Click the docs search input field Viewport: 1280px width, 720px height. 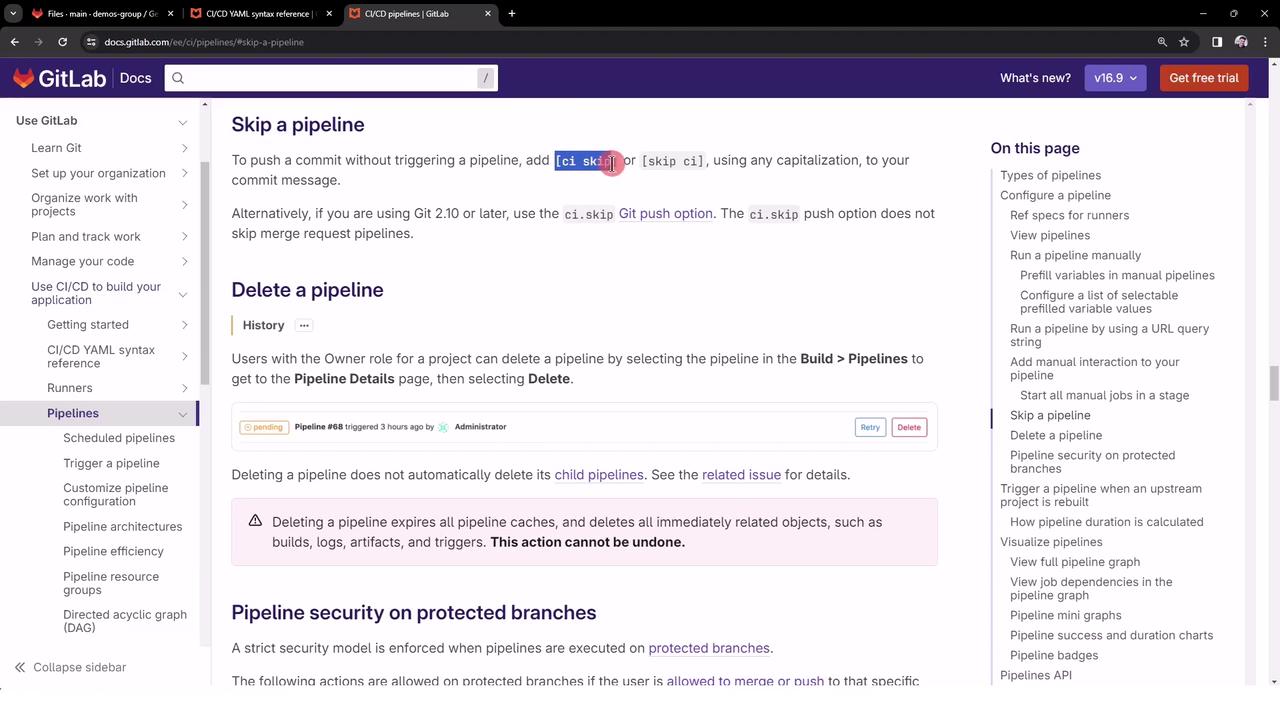[x=331, y=78]
